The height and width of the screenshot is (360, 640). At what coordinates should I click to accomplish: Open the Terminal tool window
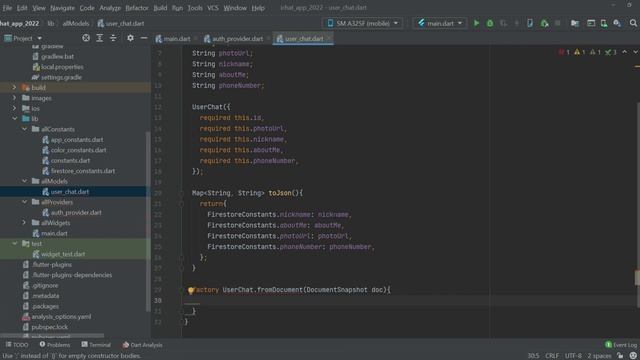point(96,345)
